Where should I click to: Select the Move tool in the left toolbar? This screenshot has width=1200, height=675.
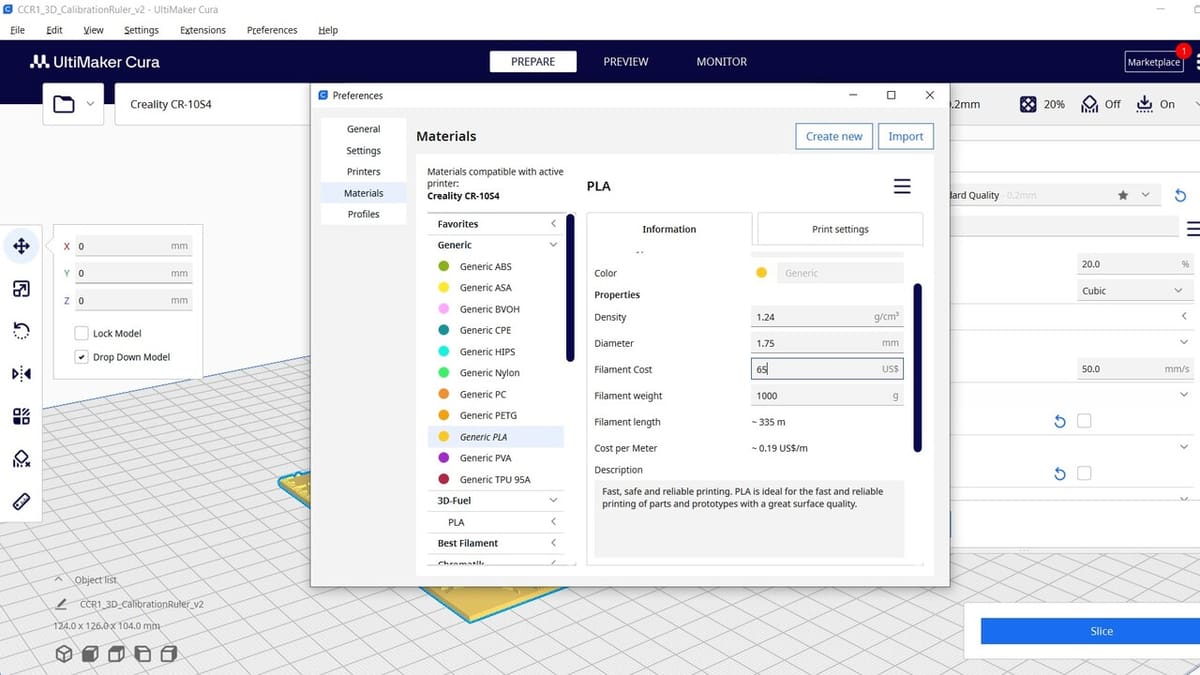click(21, 246)
